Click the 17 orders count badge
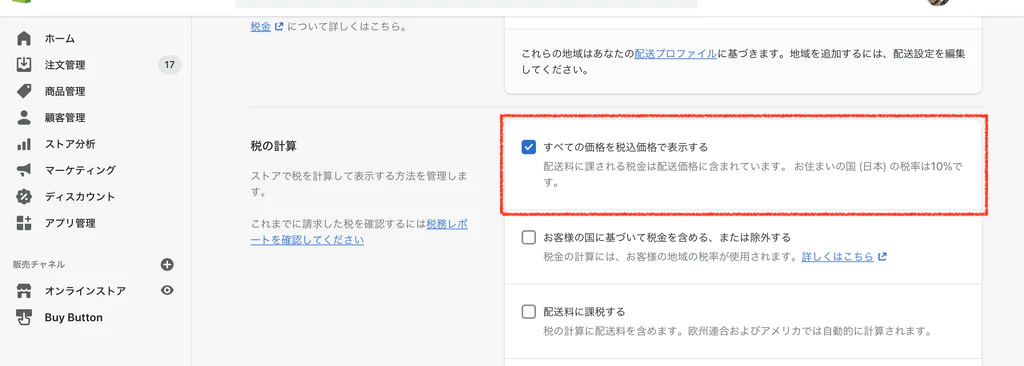The height and width of the screenshot is (366, 1024). [x=170, y=65]
